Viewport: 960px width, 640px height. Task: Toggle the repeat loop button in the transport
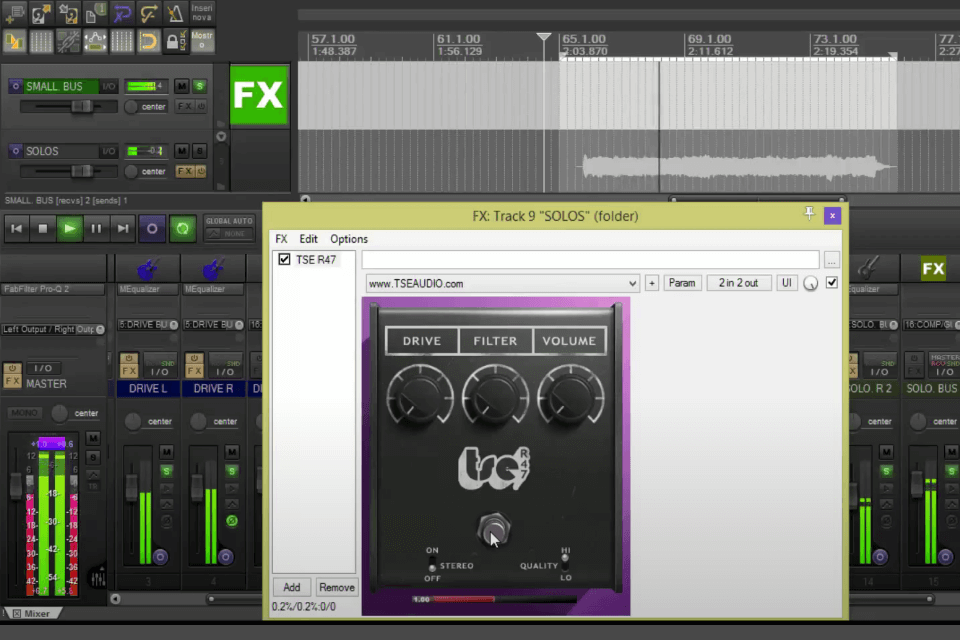pos(182,228)
